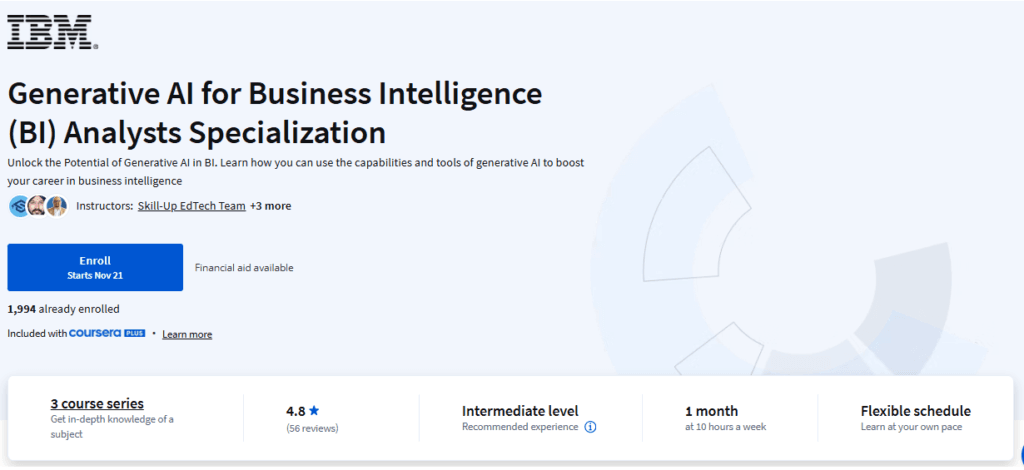Image resolution: width=1024 pixels, height=470 pixels.
Task: Click the Unlock the Potential description paragraph
Action: coord(296,172)
